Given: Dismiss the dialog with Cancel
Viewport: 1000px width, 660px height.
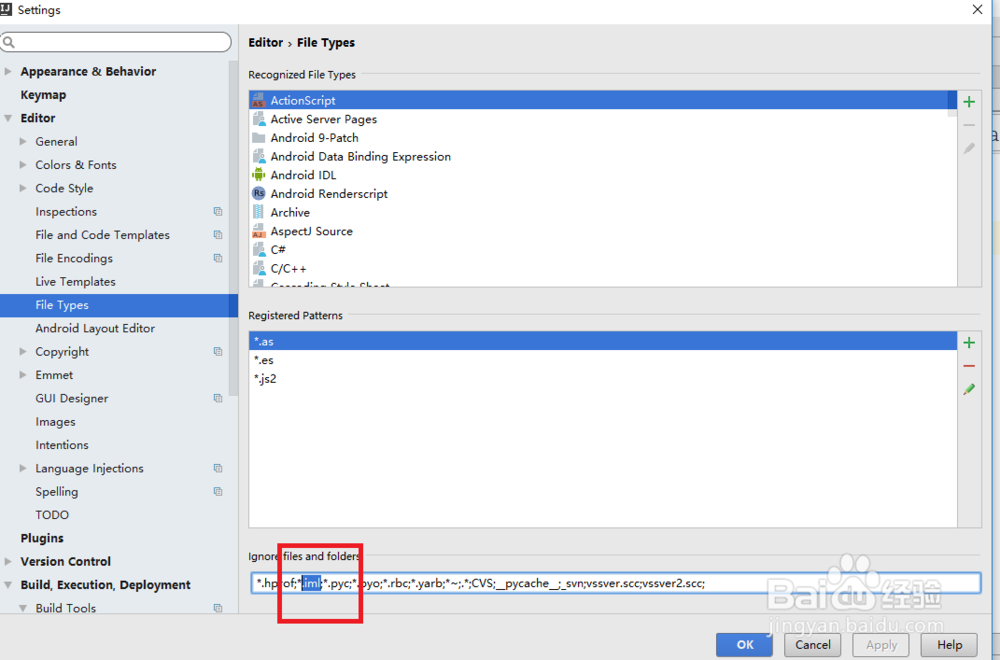Looking at the screenshot, I should [812, 644].
